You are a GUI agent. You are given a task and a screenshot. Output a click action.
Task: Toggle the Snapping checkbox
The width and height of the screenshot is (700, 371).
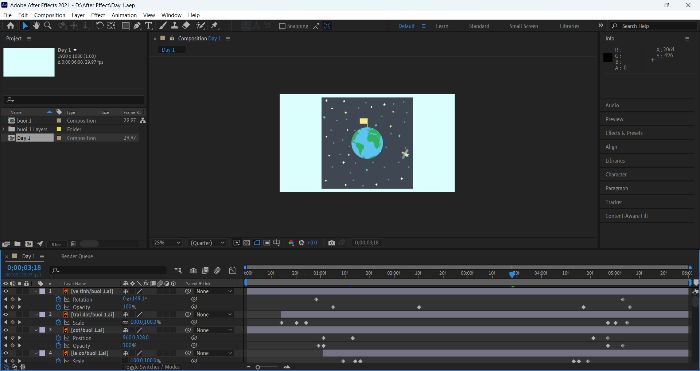coord(282,26)
